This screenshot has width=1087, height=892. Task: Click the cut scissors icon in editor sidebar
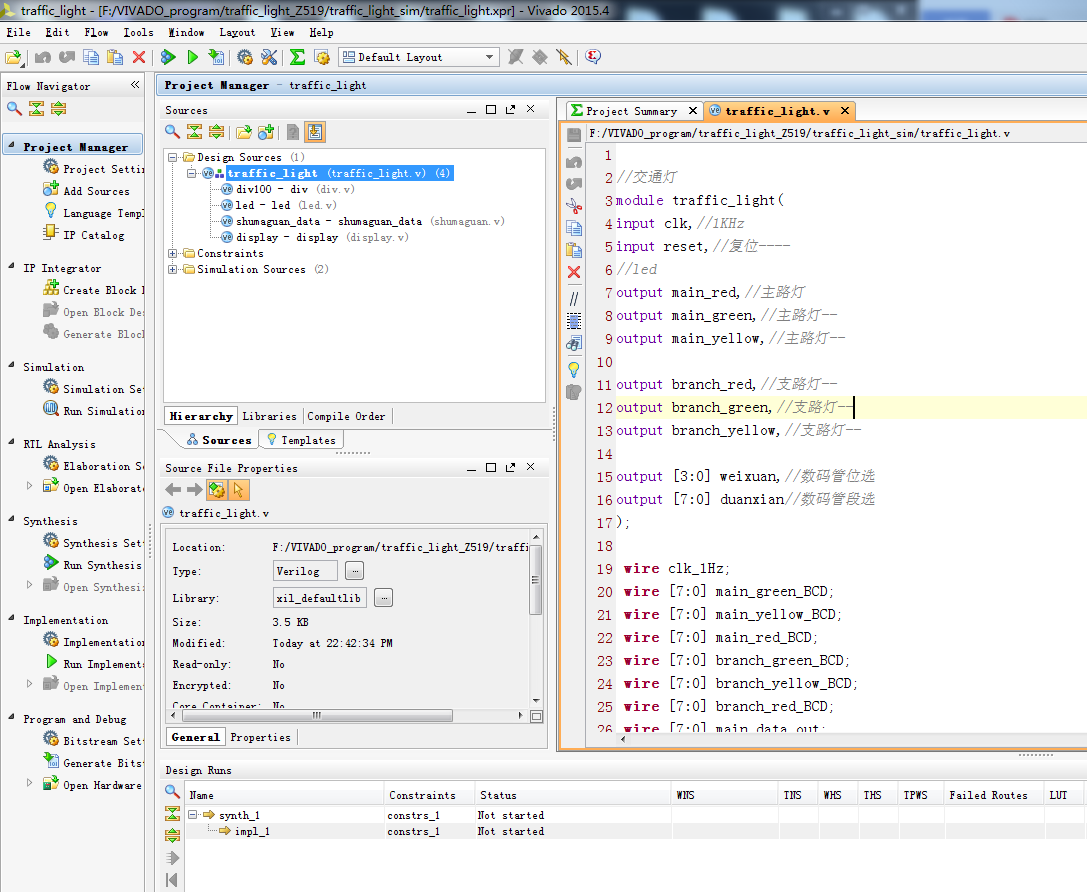[x=574, y=206]
